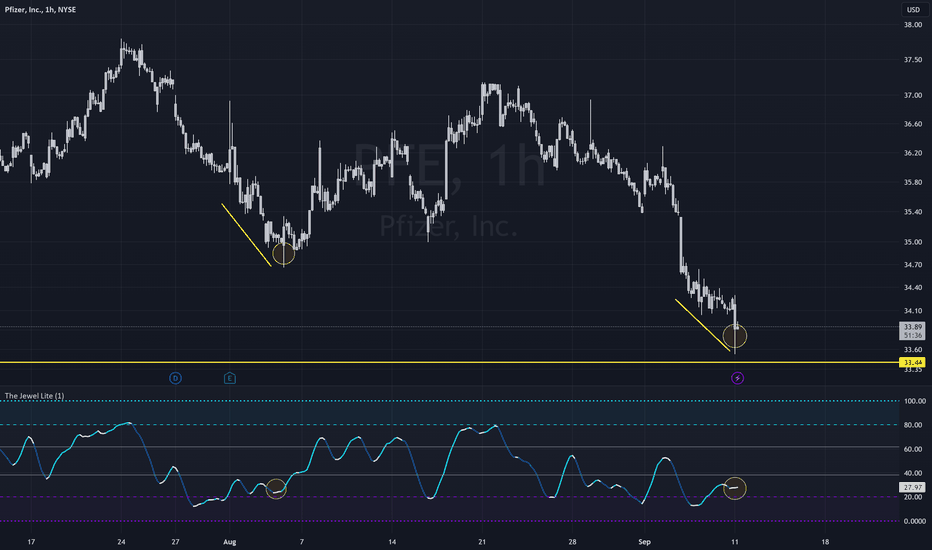Click the 'Sep' label on time axis

[644, 542]
